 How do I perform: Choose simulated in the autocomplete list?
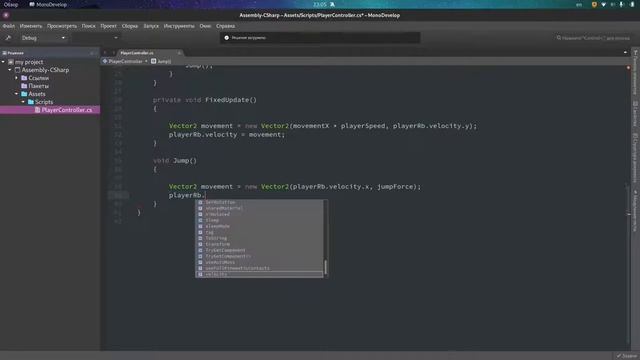click(x=259, y=214)
